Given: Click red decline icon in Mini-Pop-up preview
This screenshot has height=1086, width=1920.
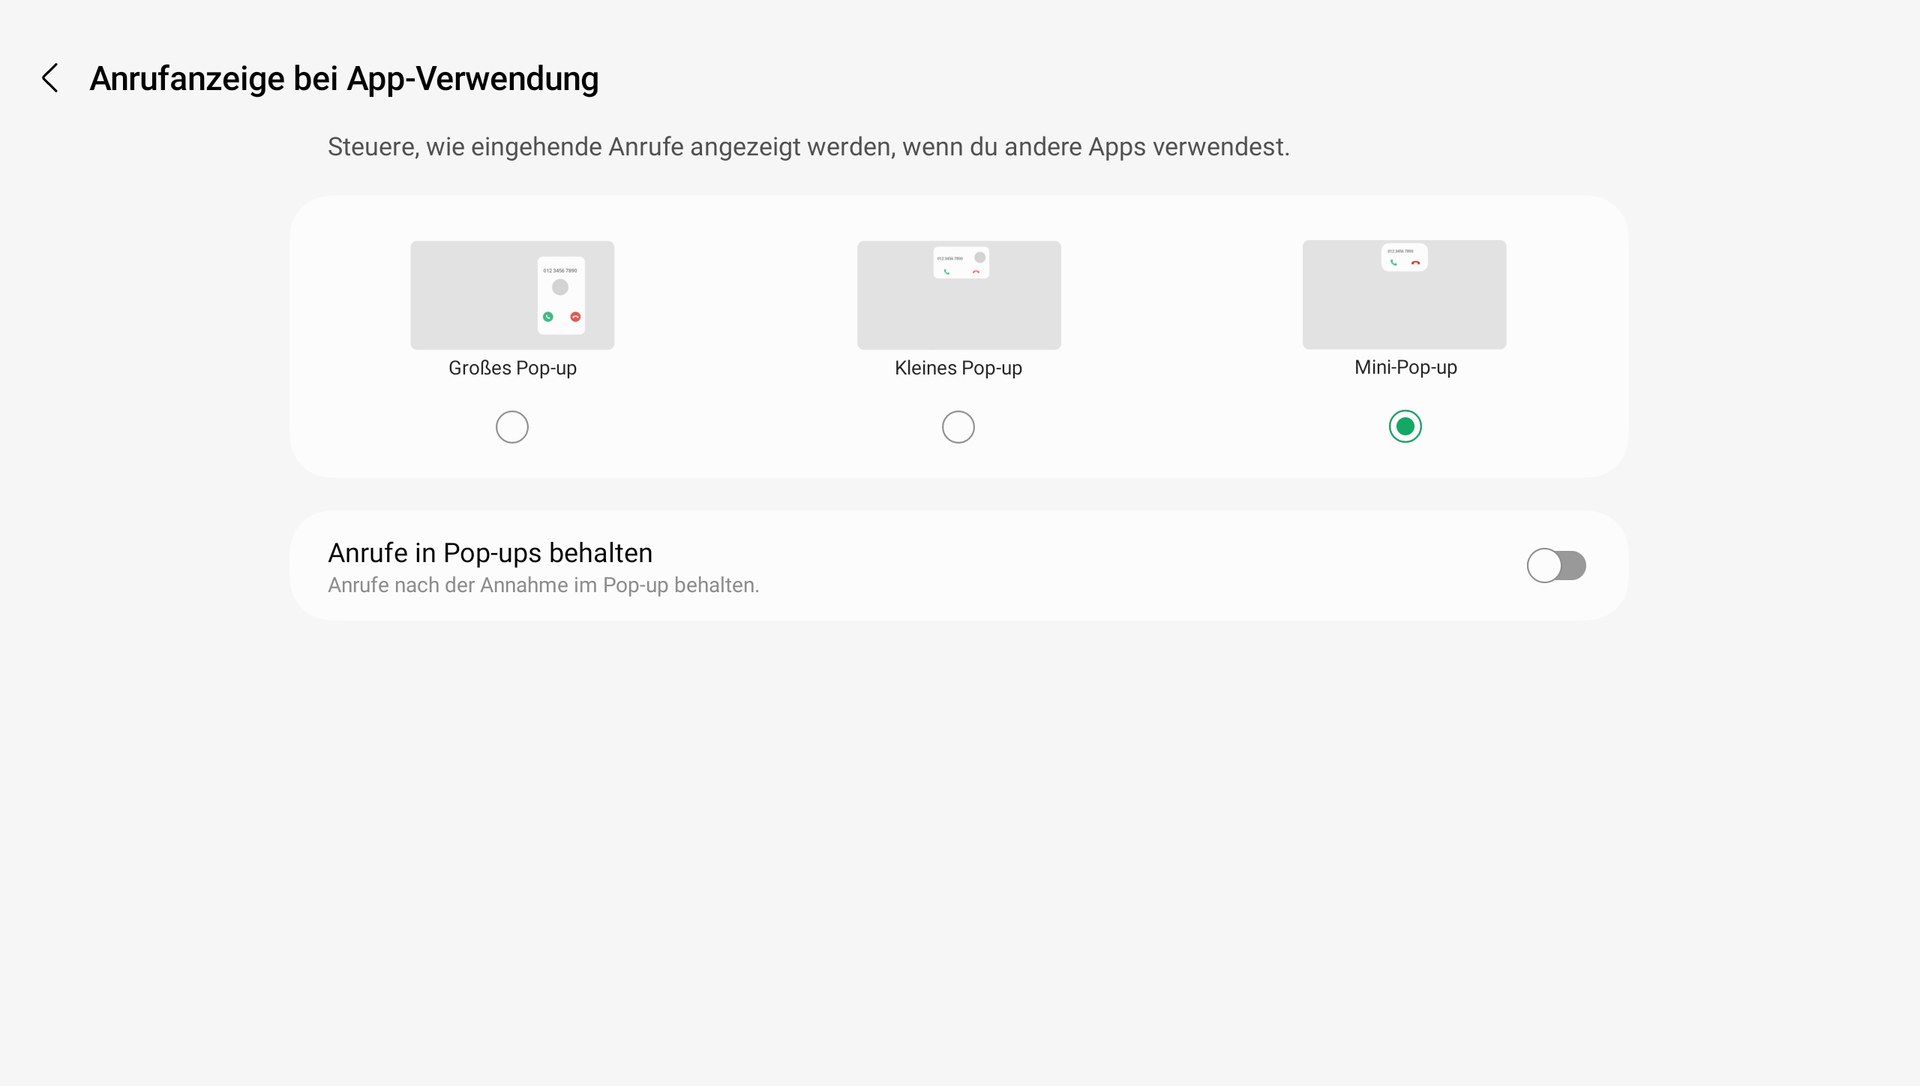Looking at the screenshot, I should 1416,262.
